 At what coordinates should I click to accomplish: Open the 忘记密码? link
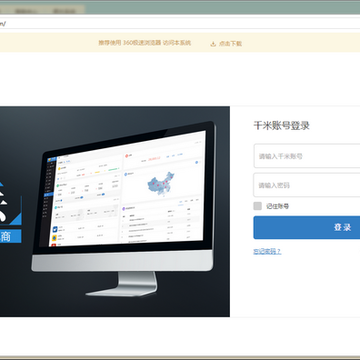click(267, 252)
